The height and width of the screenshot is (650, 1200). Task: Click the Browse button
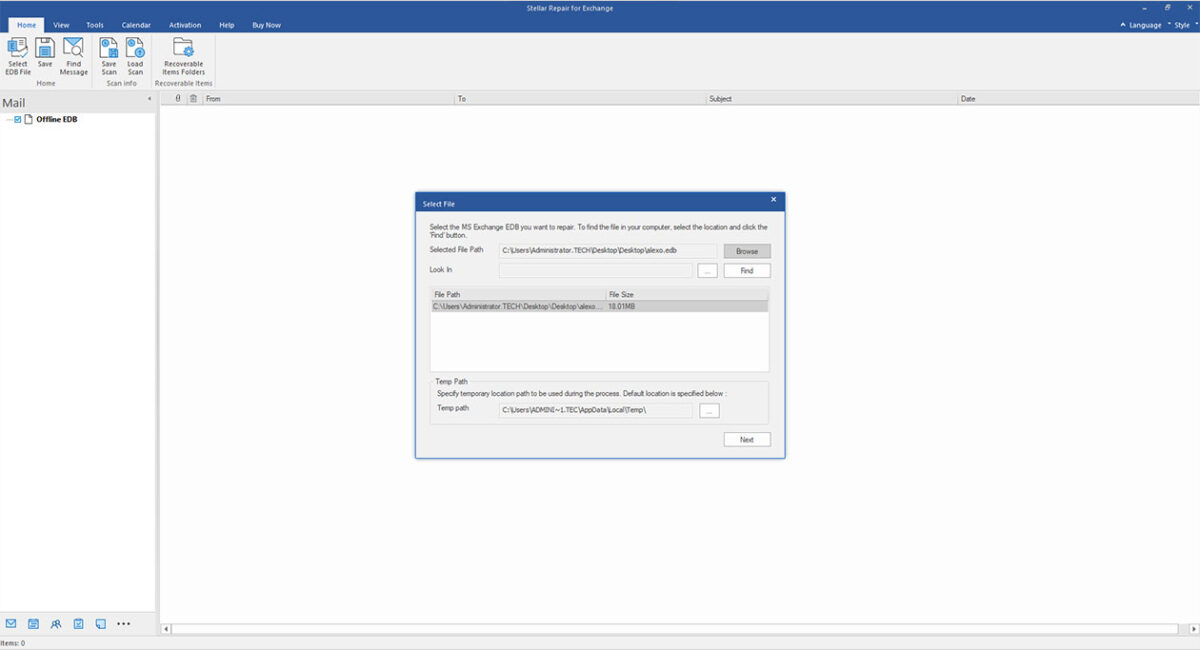(x=747, y=251)
